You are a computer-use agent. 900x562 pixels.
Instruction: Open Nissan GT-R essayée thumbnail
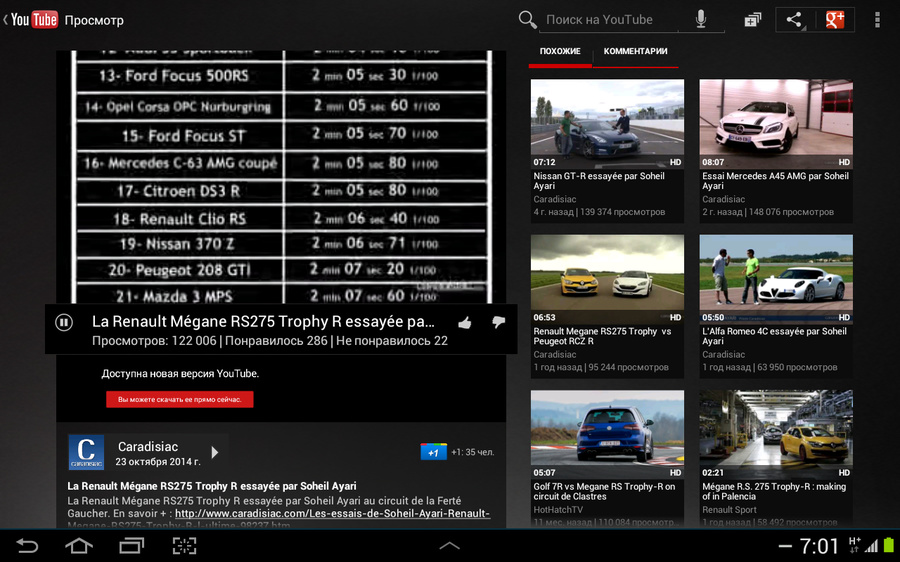click(607, 123)
